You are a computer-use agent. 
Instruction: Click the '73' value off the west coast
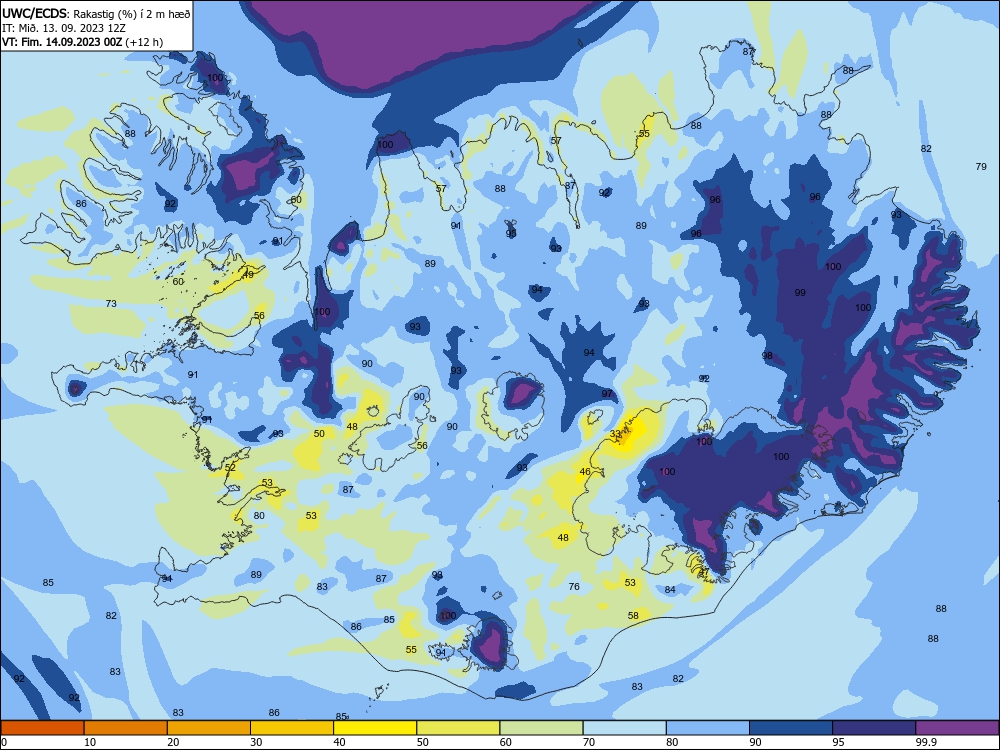click(111, 304)
